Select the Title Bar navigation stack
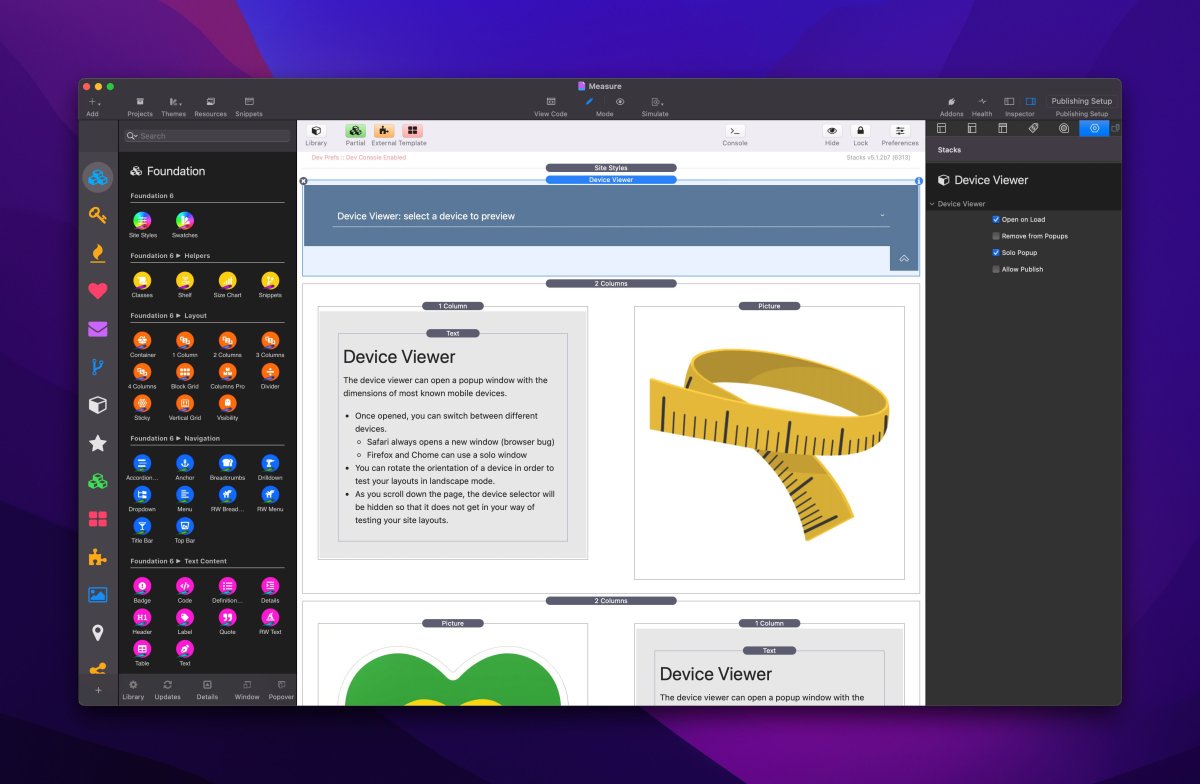This screenshot has width=1200, height=784. [142, 526]
